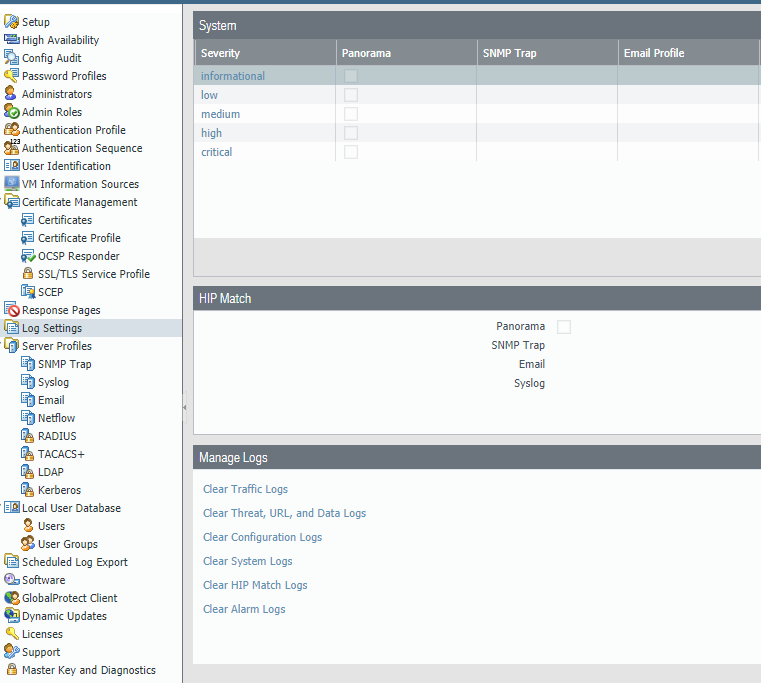This screenshot has width=761, height=683.
Task: Click the Software disc icon
Action: pyautogui.click(x=12, y=580)
